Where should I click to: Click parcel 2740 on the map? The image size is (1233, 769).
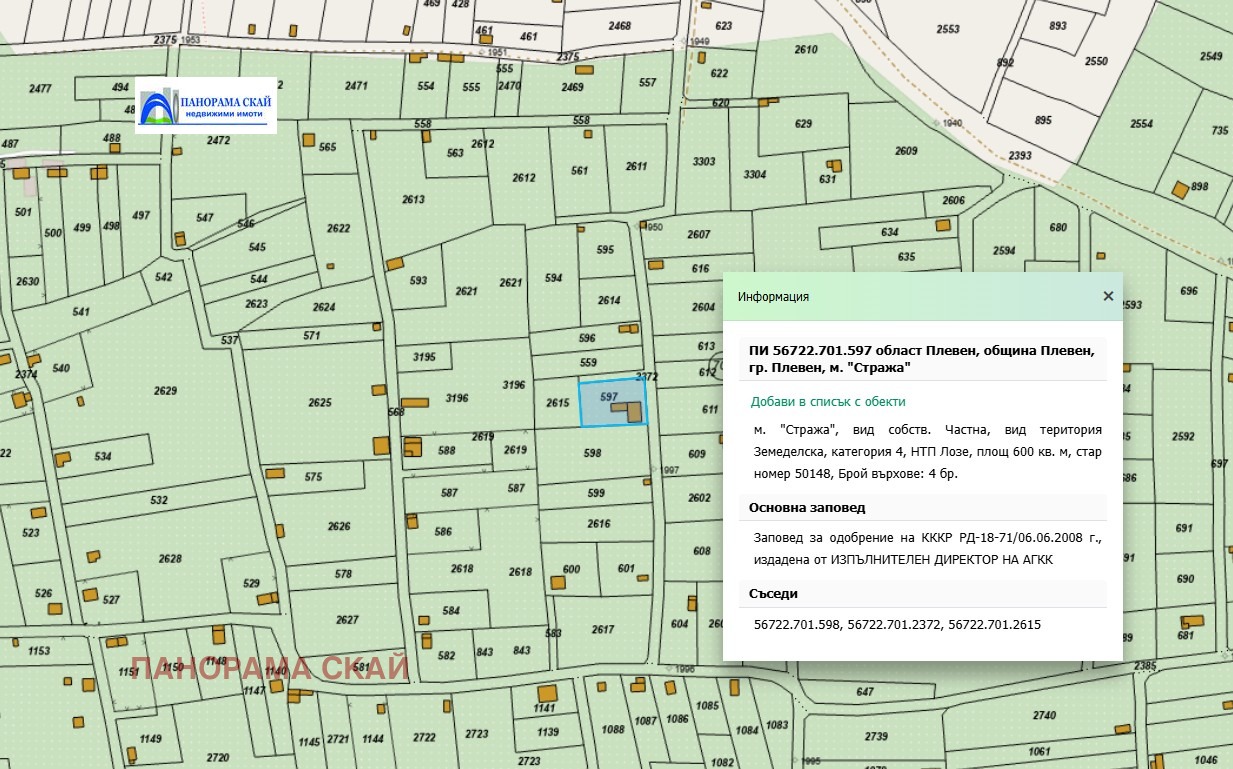(1044, 714)
